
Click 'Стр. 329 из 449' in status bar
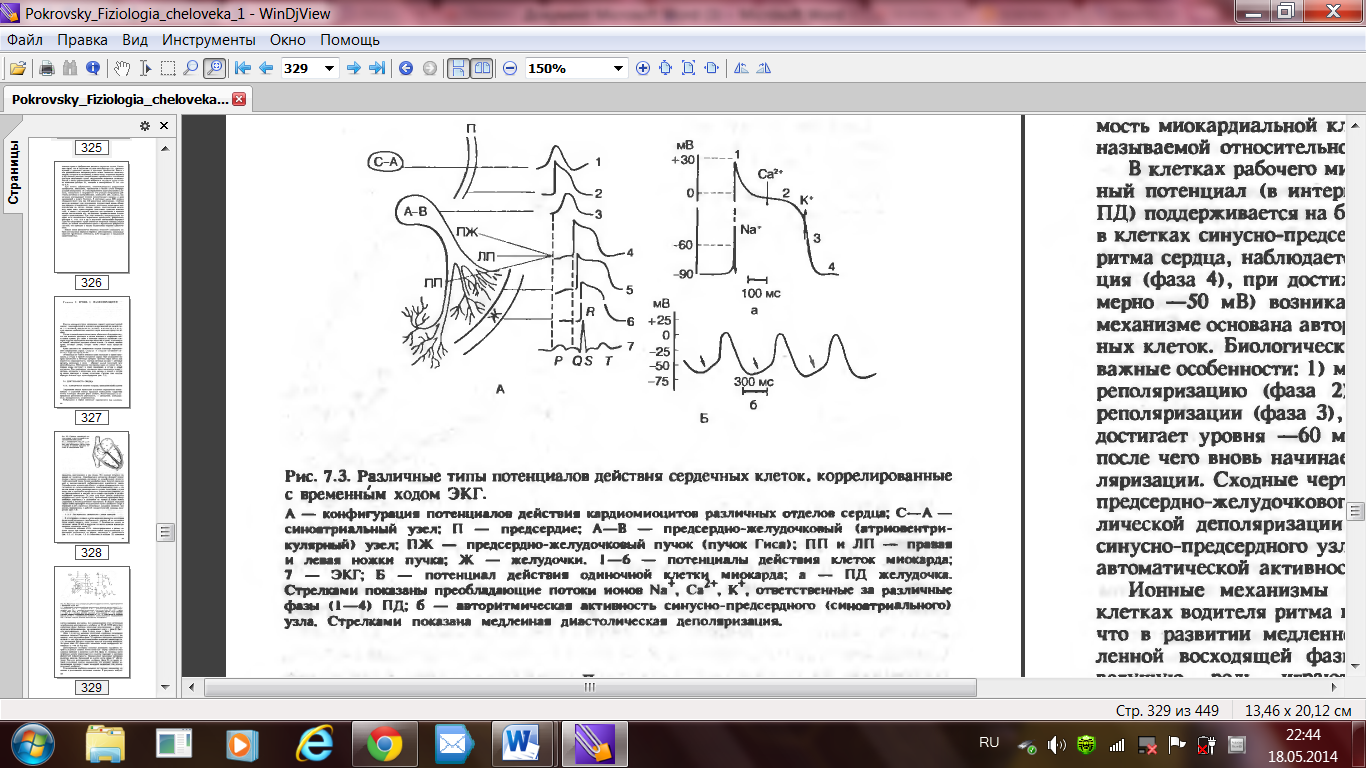point(1167,710)
